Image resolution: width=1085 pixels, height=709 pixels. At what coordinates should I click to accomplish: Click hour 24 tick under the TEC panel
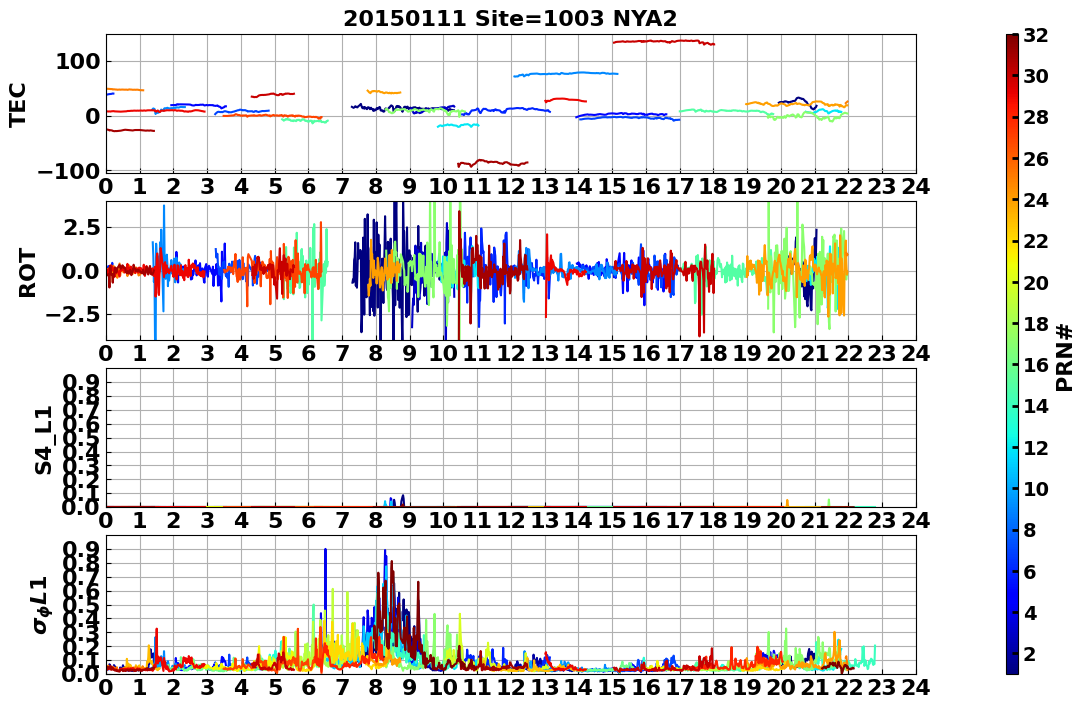pos(915,187)
